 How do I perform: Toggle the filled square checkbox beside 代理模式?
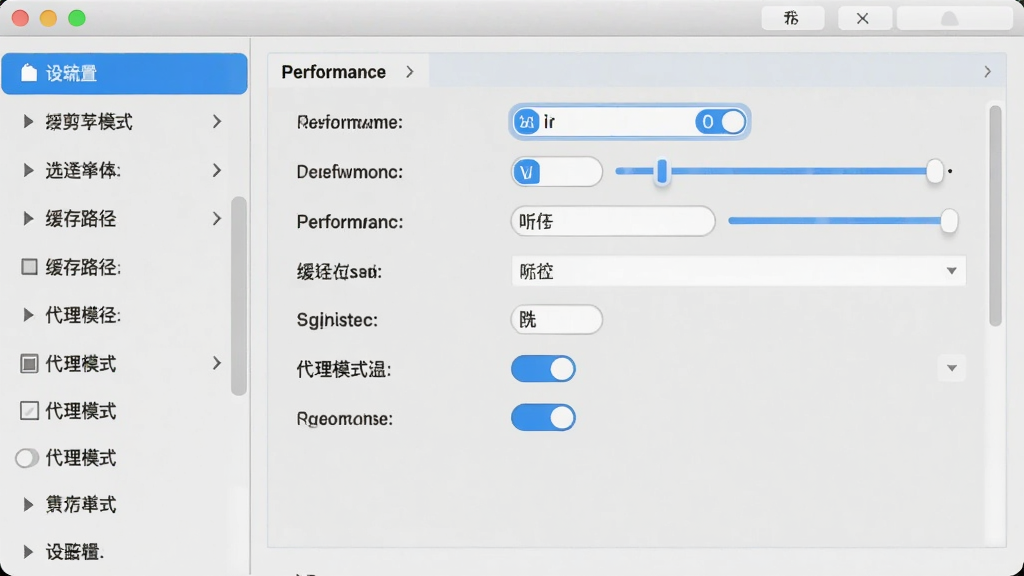click(x=29, y=363)
